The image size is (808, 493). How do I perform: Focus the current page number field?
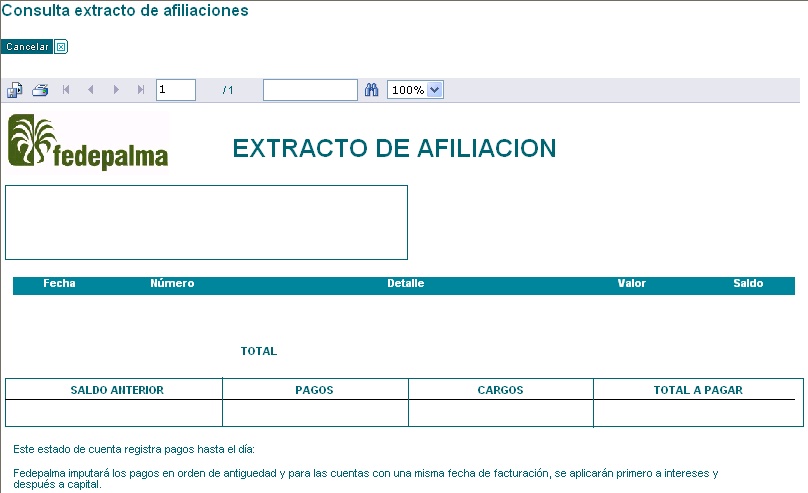176,90
